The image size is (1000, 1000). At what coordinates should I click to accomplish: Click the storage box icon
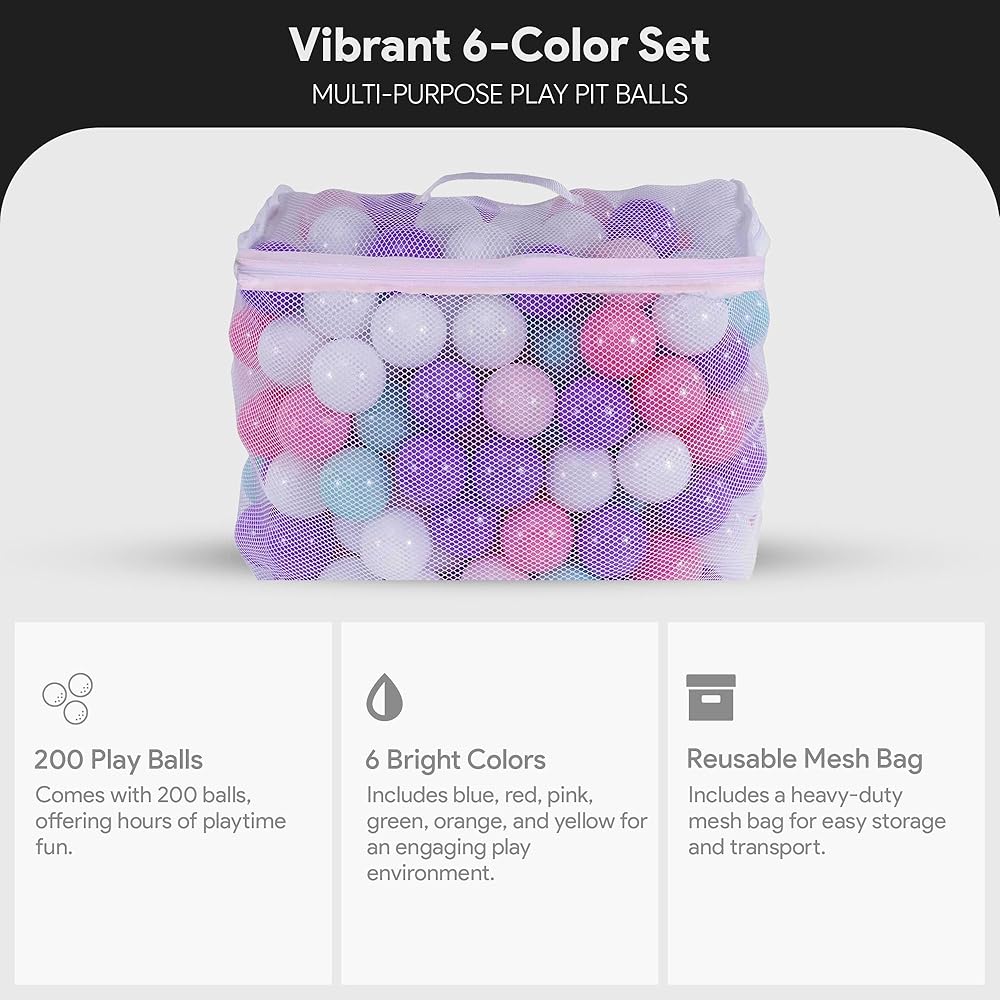(711, 698)
